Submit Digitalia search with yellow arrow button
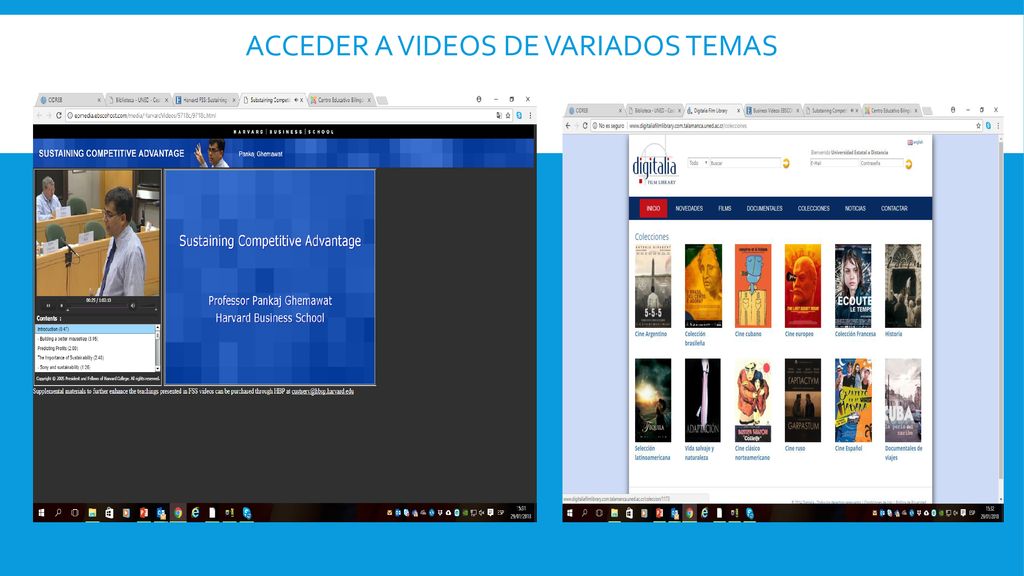The height and width of the screenshot is (576, 1024). [x=786, y=163]
